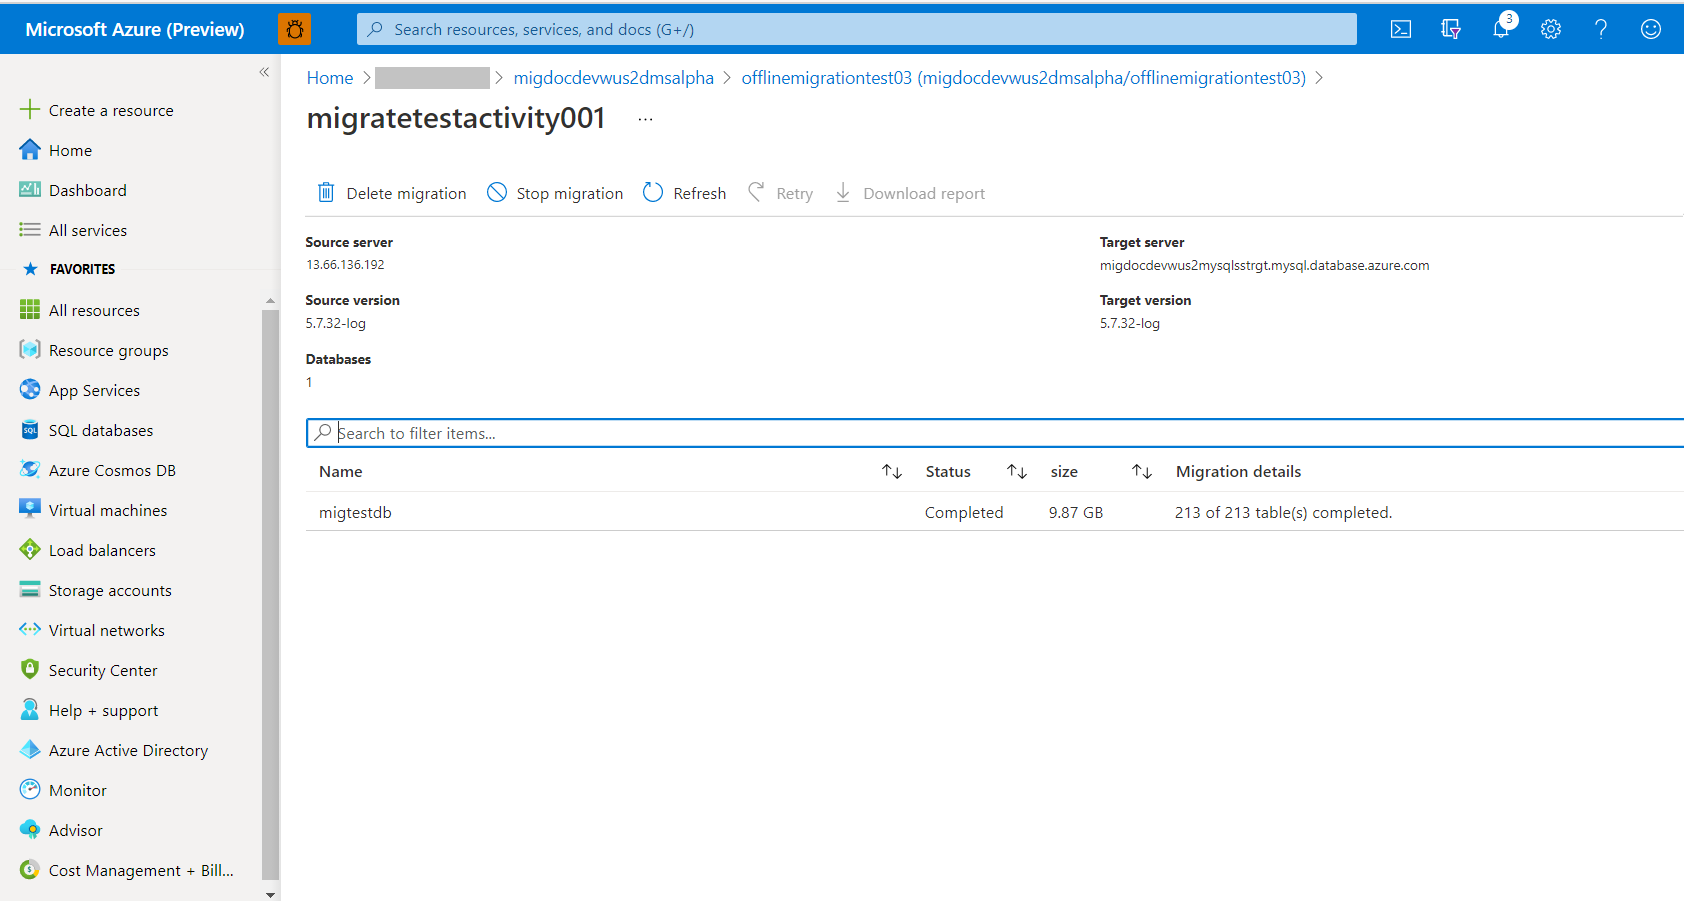Click Microsoft Azure (Preview) title
The height and width of the screenshot is (901, 1684).
tap(135, 29)
